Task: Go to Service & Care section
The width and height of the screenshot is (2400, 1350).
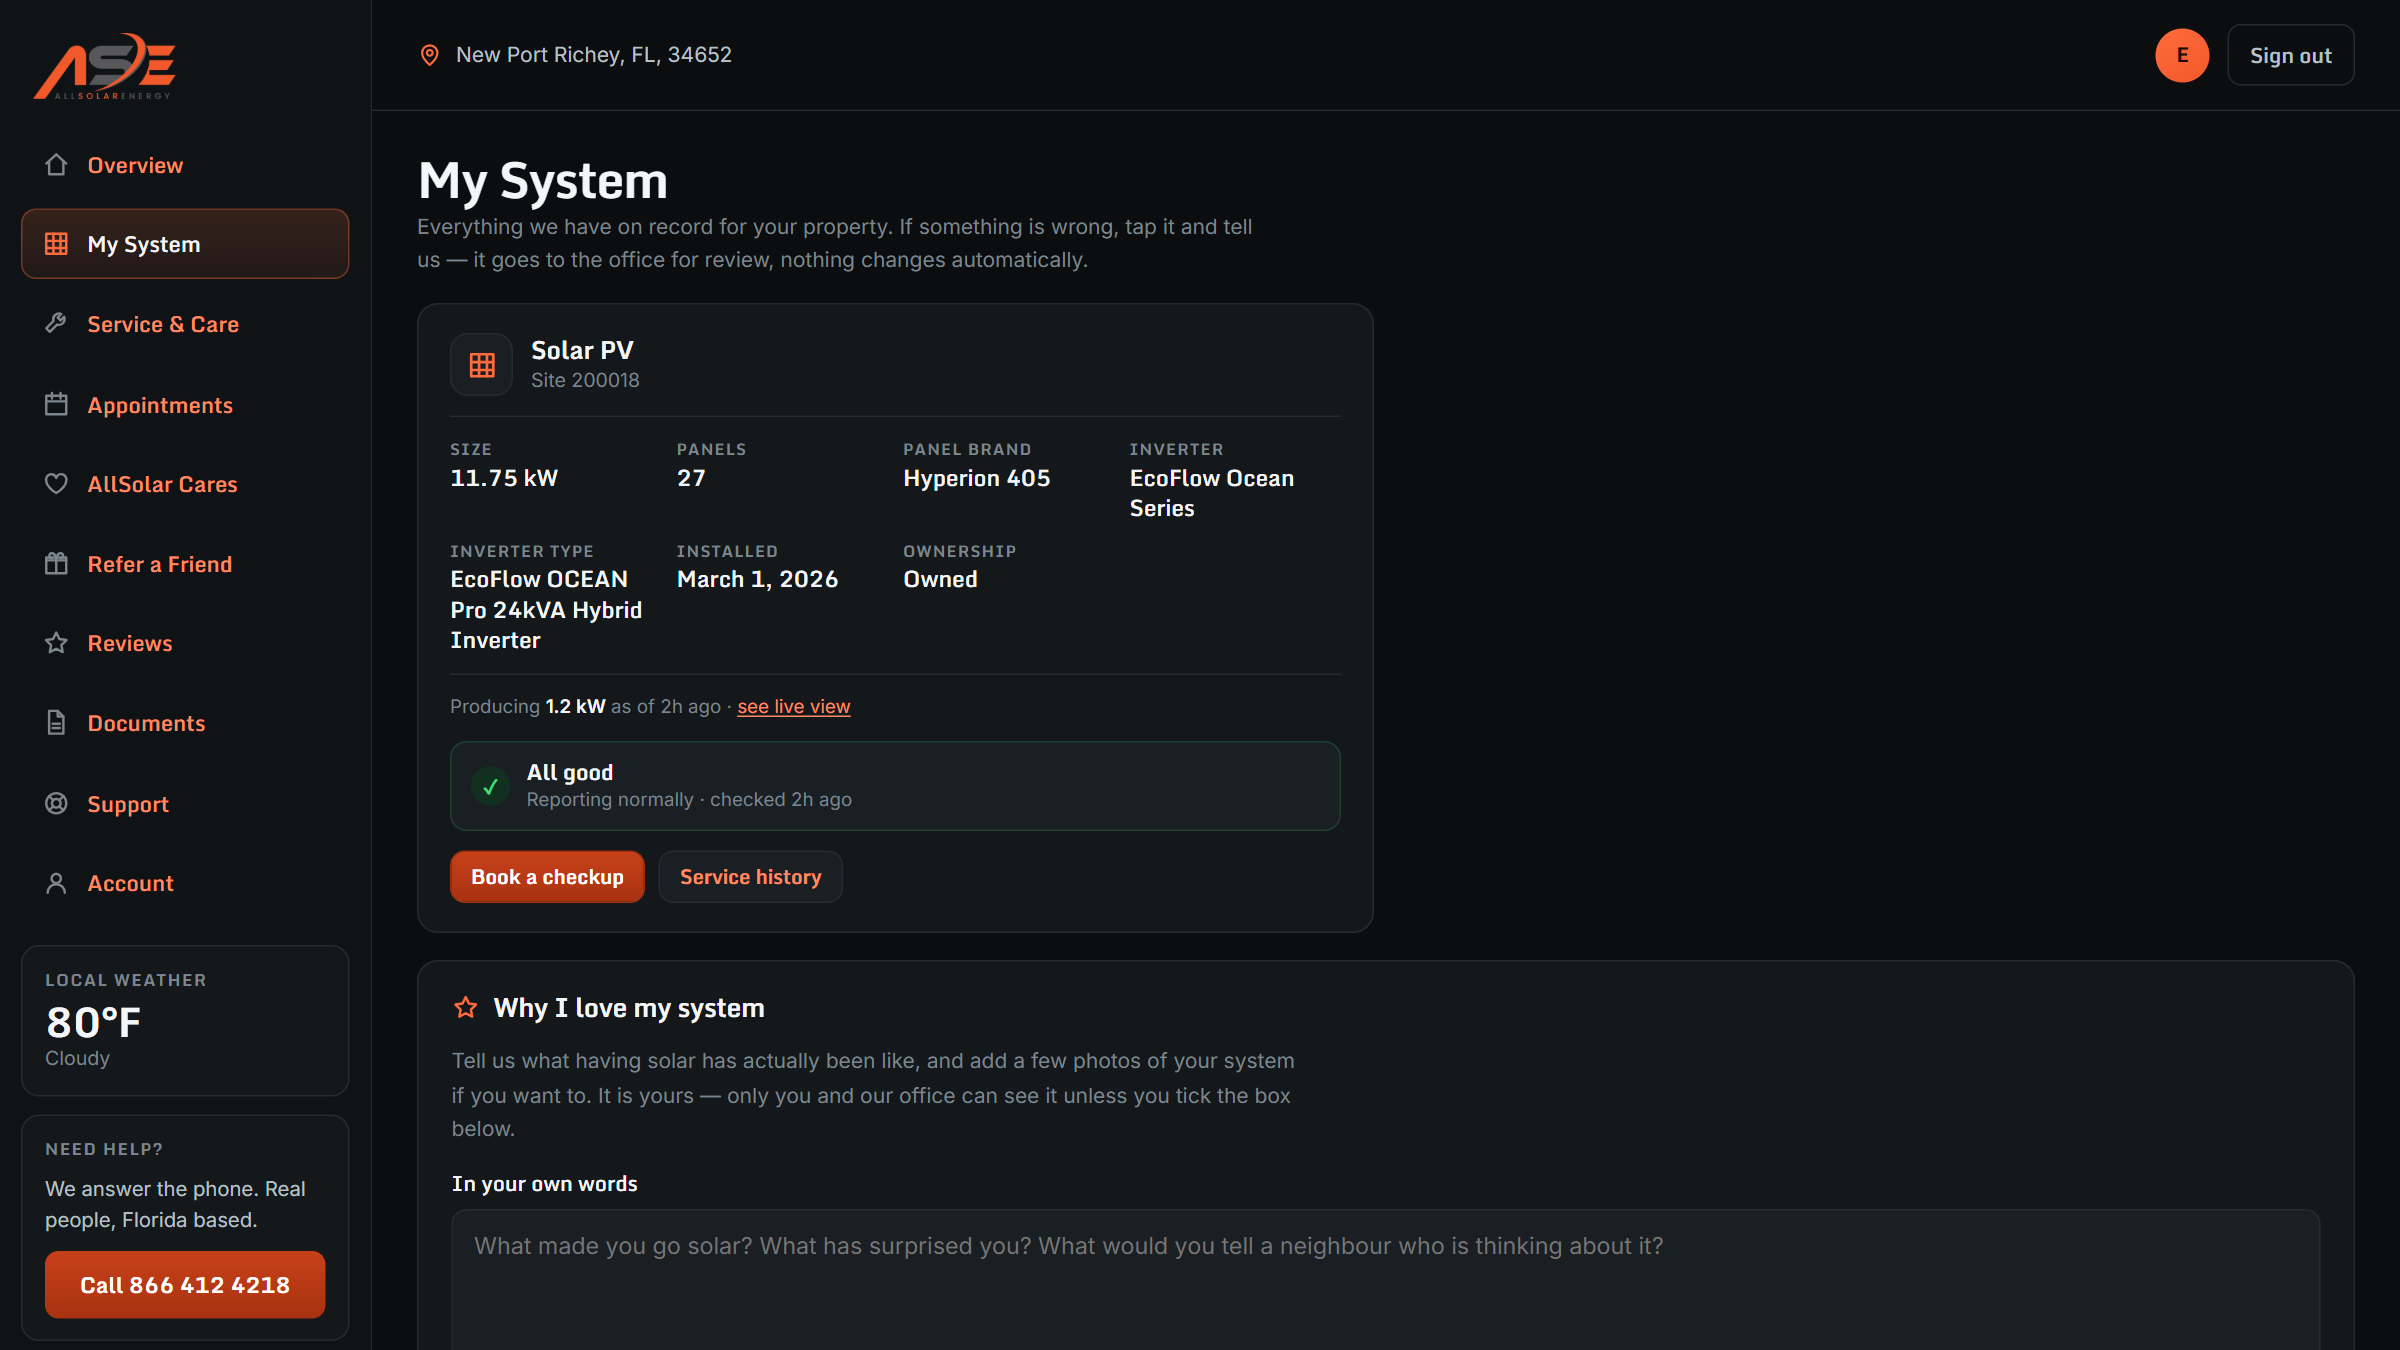Action: pos(185,324)
